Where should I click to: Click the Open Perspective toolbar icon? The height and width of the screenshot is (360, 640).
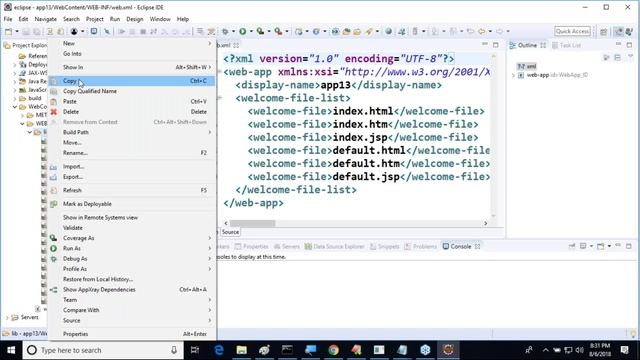tap(603, 31)
